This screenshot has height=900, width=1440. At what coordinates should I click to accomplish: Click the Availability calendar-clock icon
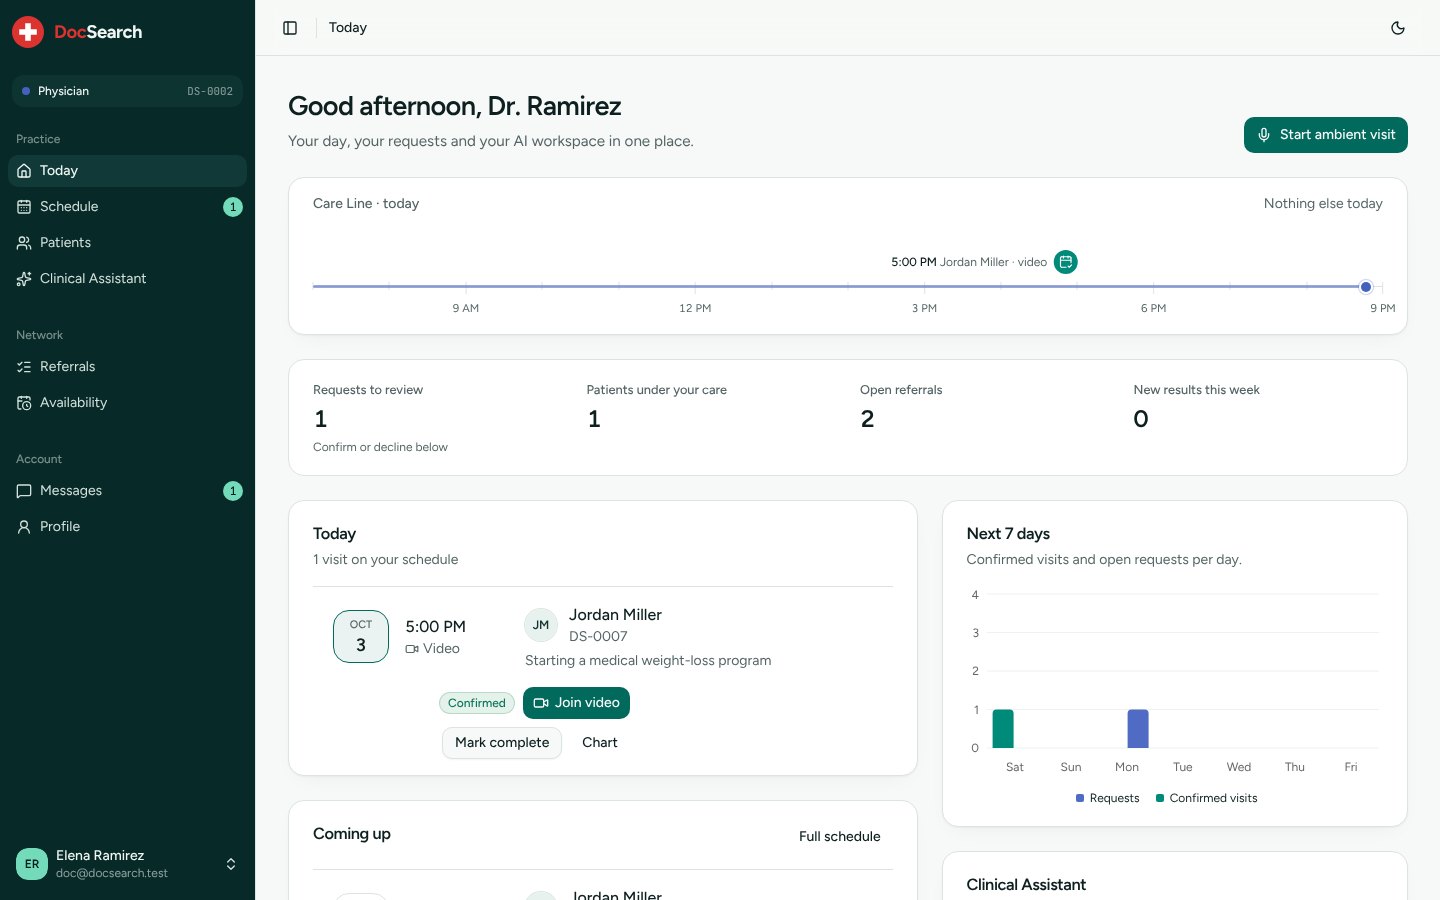coord(24,403)
